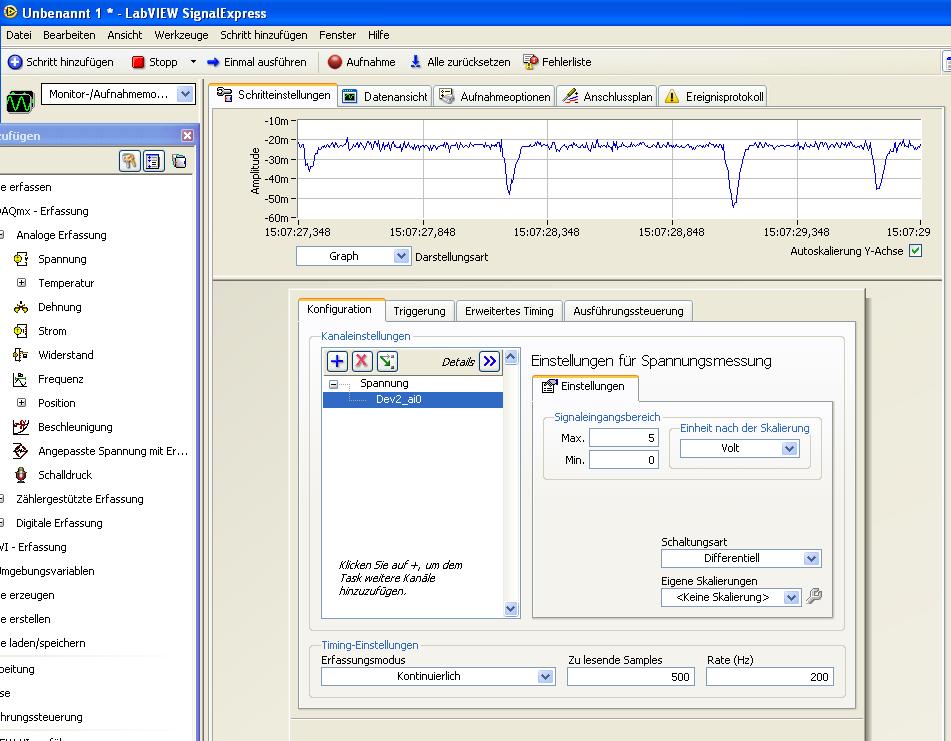Viewport: 951px width, 741px height.
Task: Switch to the Triggerung tab
Action: [419, 311]
